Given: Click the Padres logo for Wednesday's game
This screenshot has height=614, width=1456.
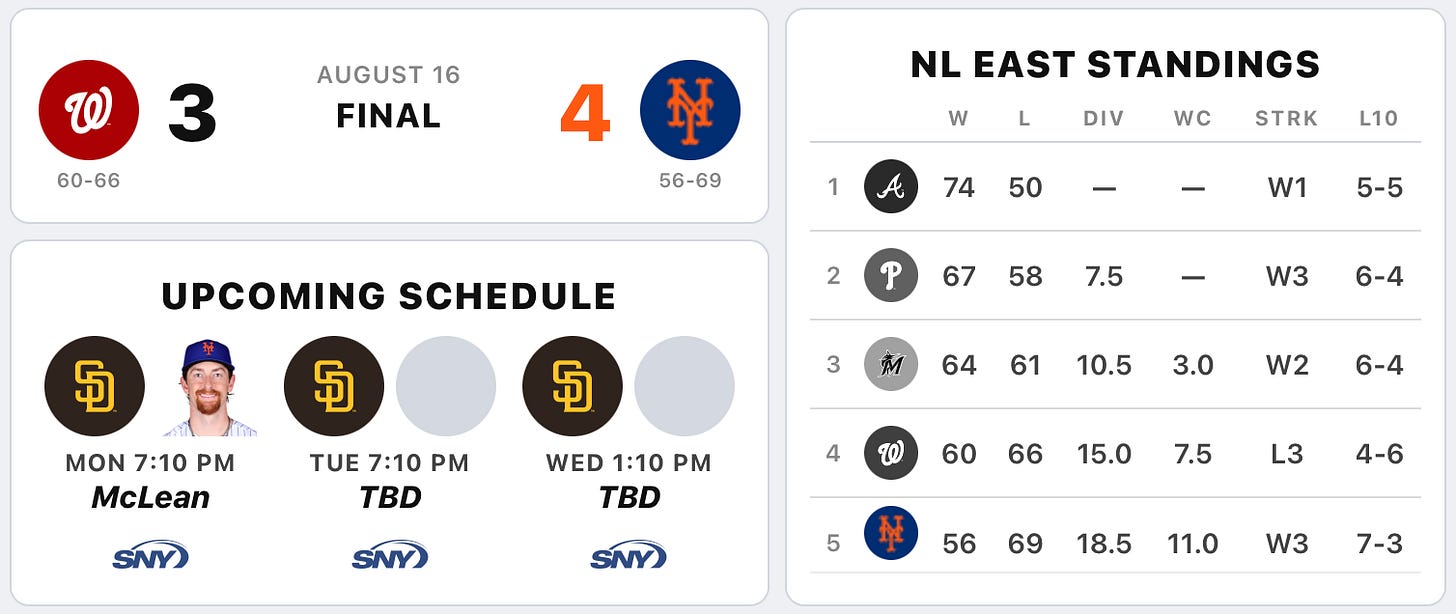Looking at the screenshot, I should (x=573, y=386).
